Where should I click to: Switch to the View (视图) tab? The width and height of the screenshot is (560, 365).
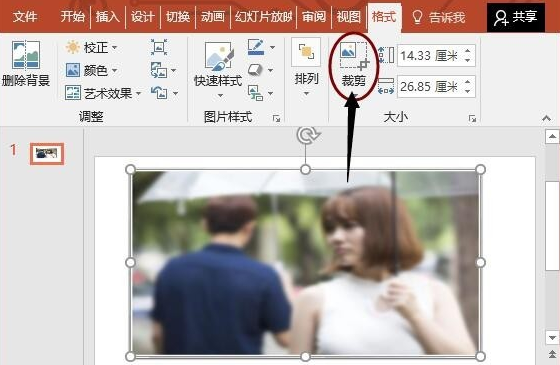(349, 16)
